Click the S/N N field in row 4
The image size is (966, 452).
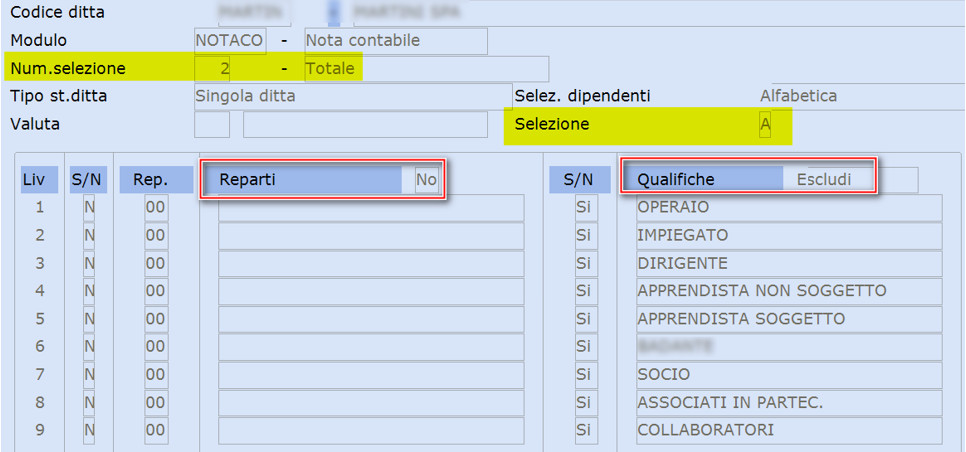(x=89, y=291)
